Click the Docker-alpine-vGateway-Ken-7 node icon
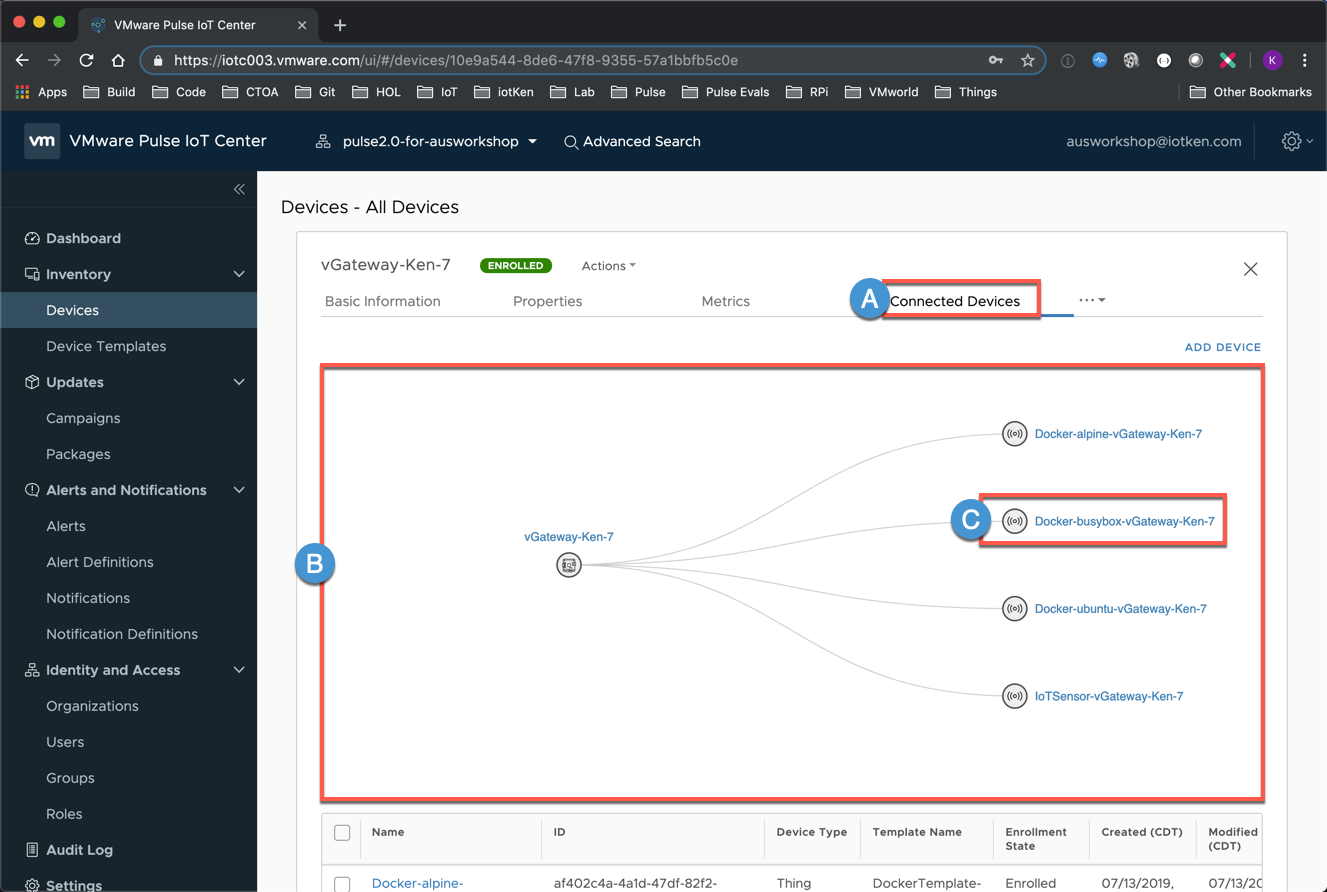 click(1015, 434)
